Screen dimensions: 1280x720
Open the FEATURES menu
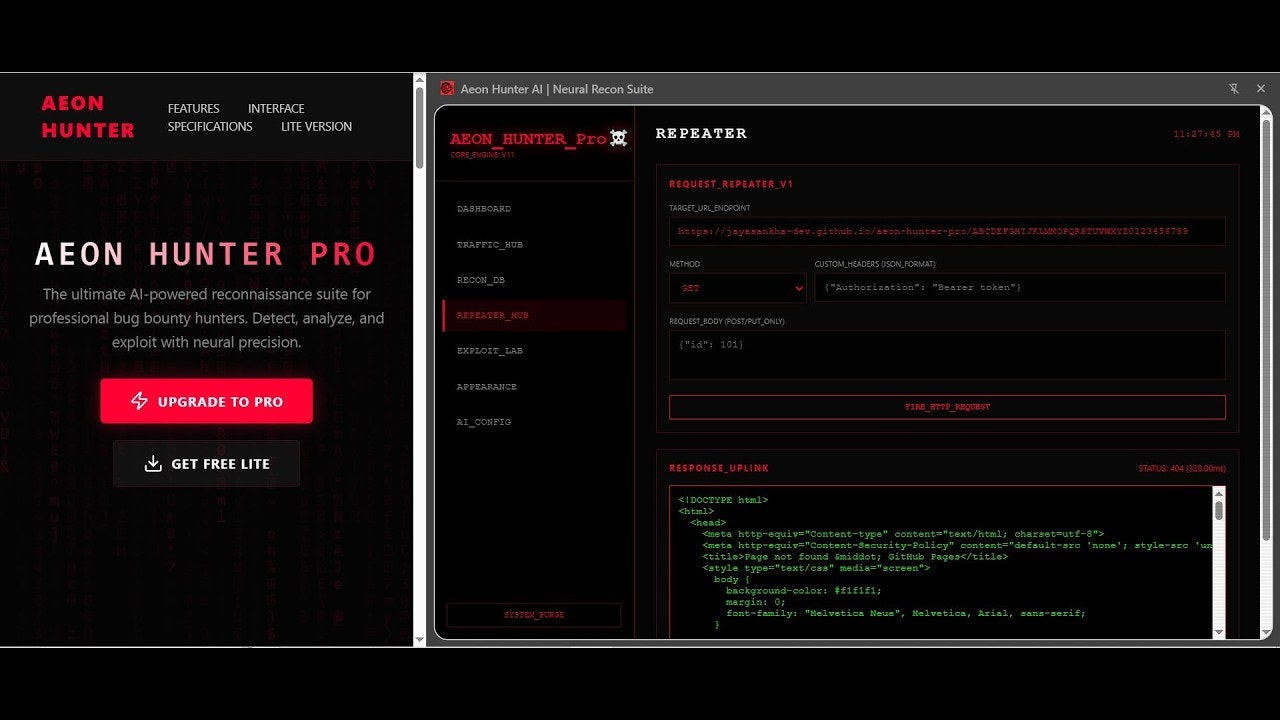tap(193, 108)
